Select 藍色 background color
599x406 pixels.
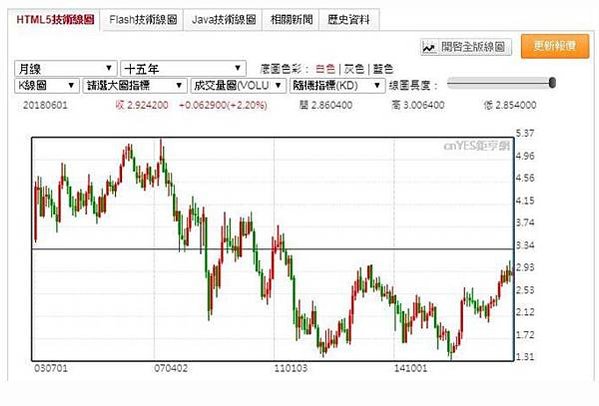tap(383, 69)
